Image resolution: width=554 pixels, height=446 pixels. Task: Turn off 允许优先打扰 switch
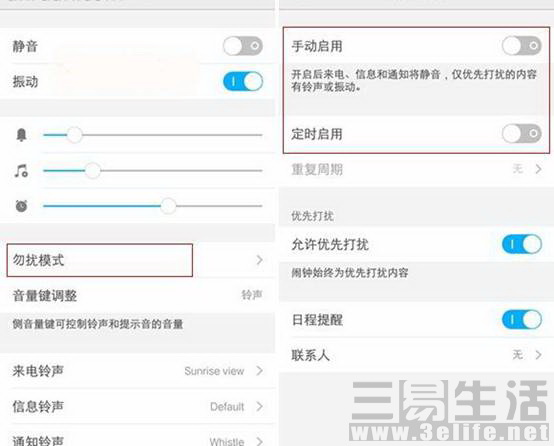pos(521,244)
